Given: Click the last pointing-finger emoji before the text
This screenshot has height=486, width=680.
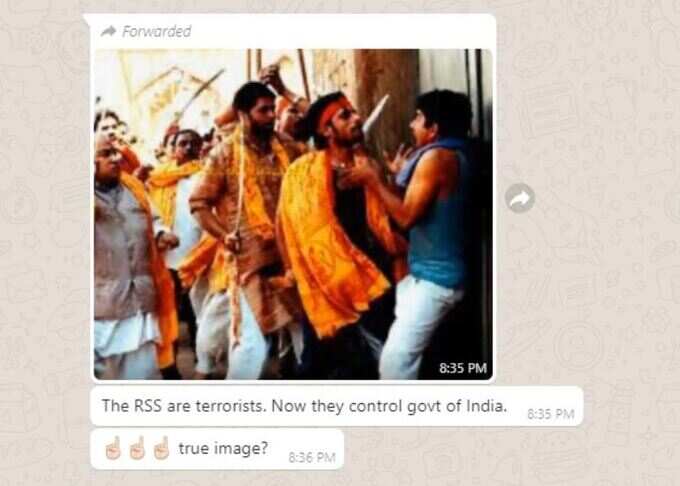Looking at the screenshot, I should [161, 448].
